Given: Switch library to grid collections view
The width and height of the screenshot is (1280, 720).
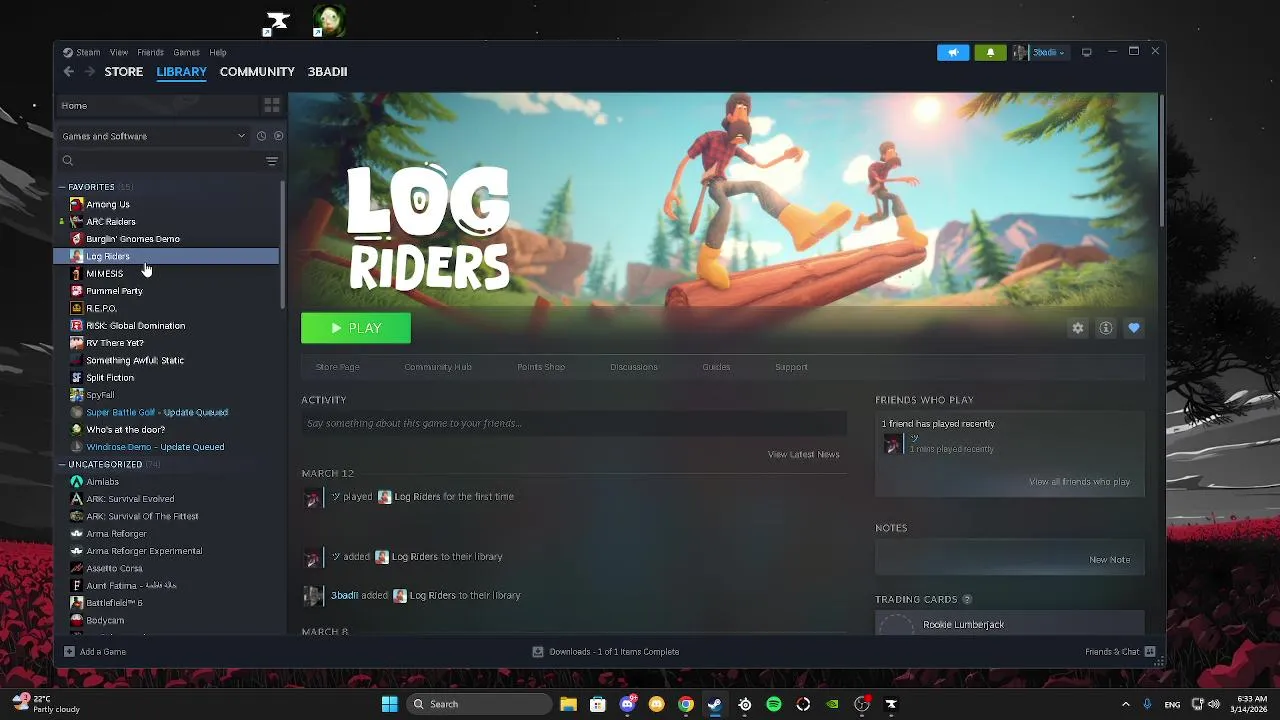Looking at the screenshot, I should coord(271,105).
